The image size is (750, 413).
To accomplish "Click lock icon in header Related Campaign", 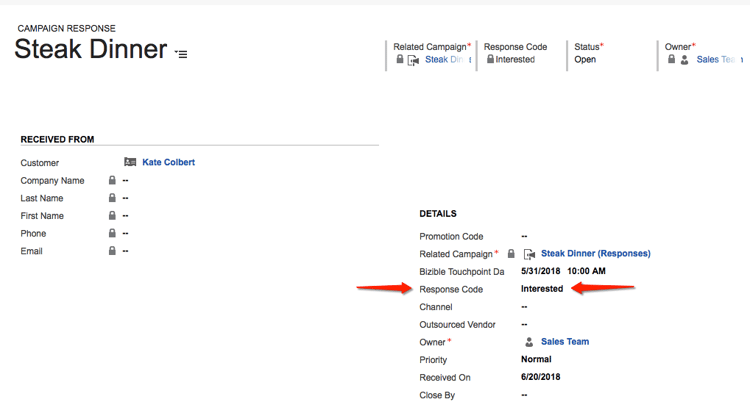I will coord(400,59).
